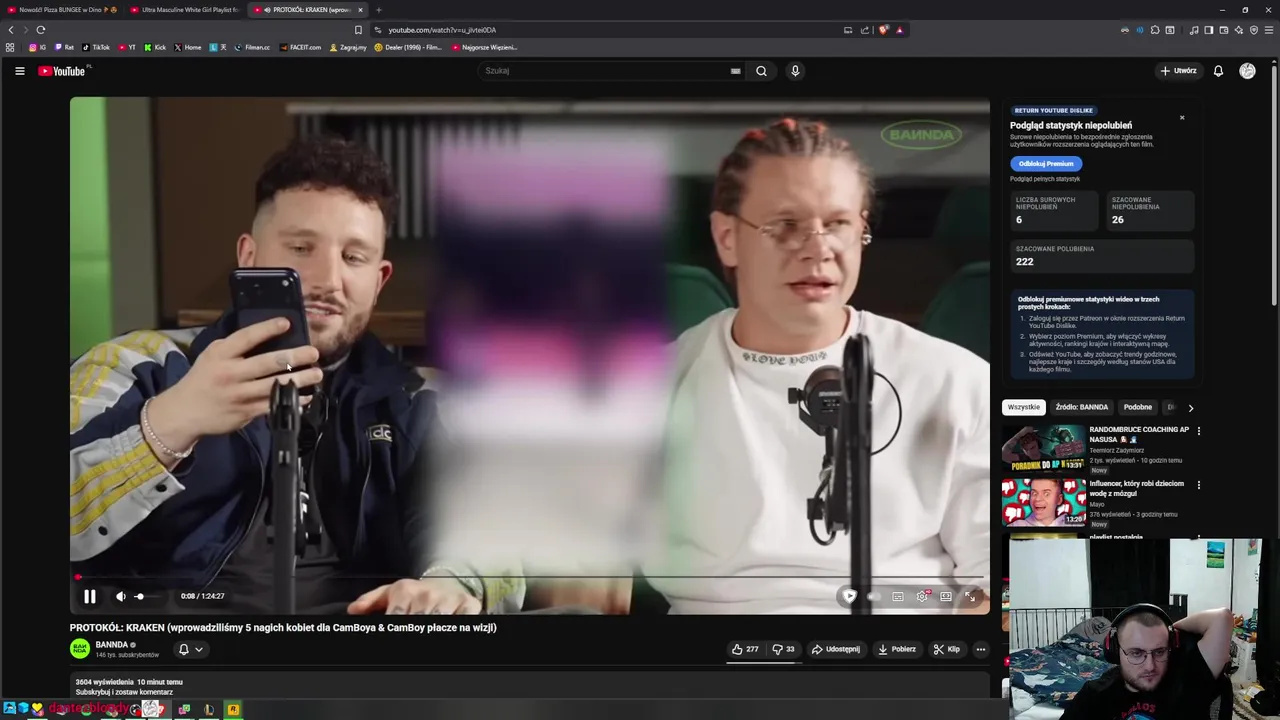This screenshot has height=720, width=1280.
Task: Switch to the Nowość Pizza BUNGEE browser tab
Action: [x=62, y=10]
